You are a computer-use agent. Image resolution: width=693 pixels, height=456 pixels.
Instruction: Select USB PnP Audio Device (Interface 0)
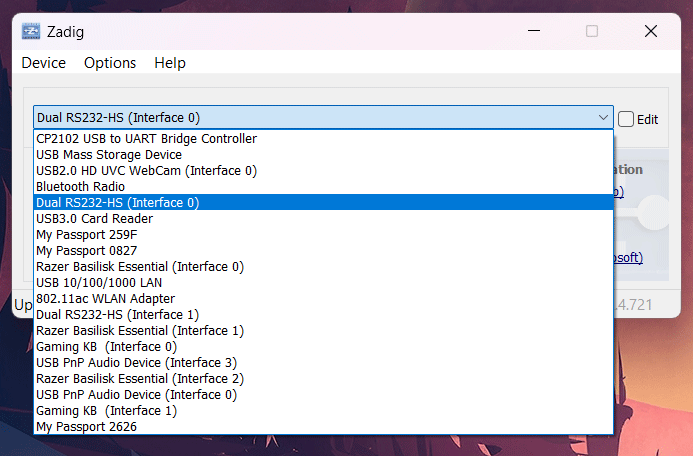pyautogui.click(x=324, y=395)
